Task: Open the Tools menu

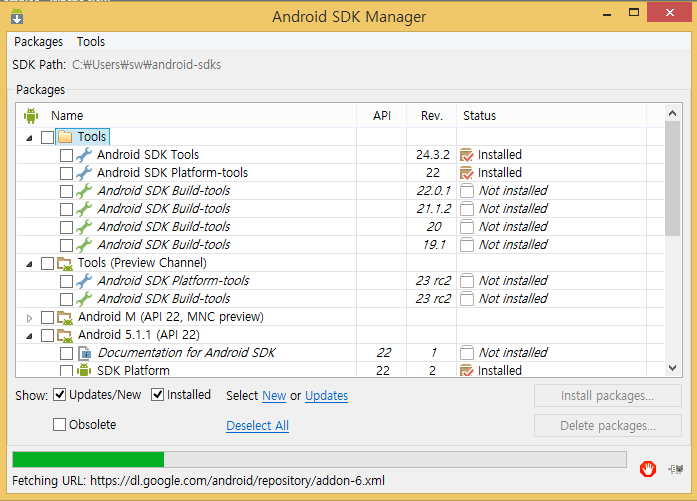Action: (91, 41)
